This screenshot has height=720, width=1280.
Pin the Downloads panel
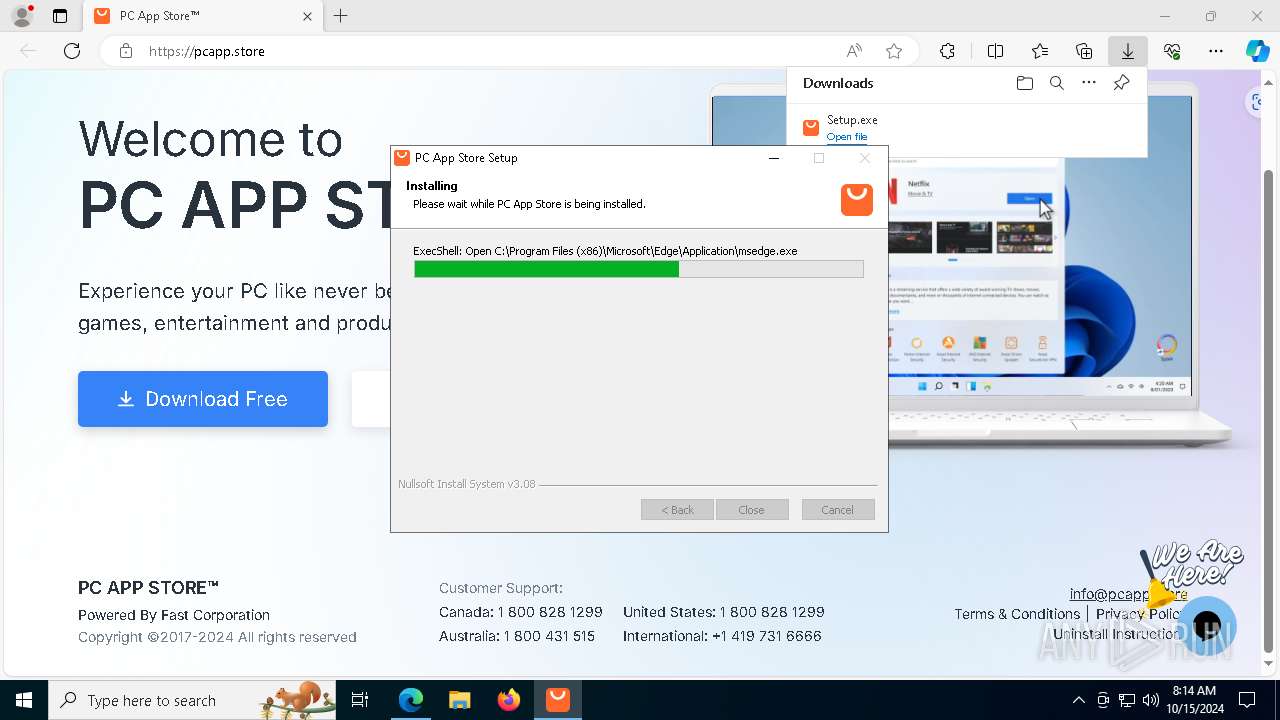[x=1121, y=83]
